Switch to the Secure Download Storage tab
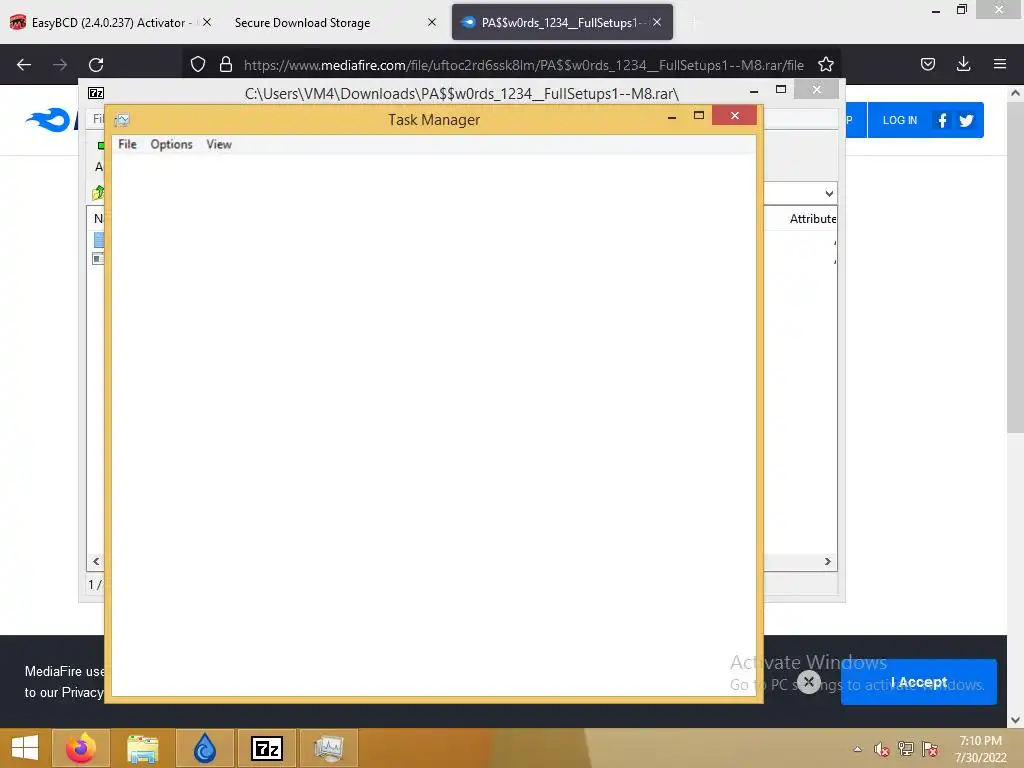The width and height of the screenshot is (1024, 768). (333, 22)
